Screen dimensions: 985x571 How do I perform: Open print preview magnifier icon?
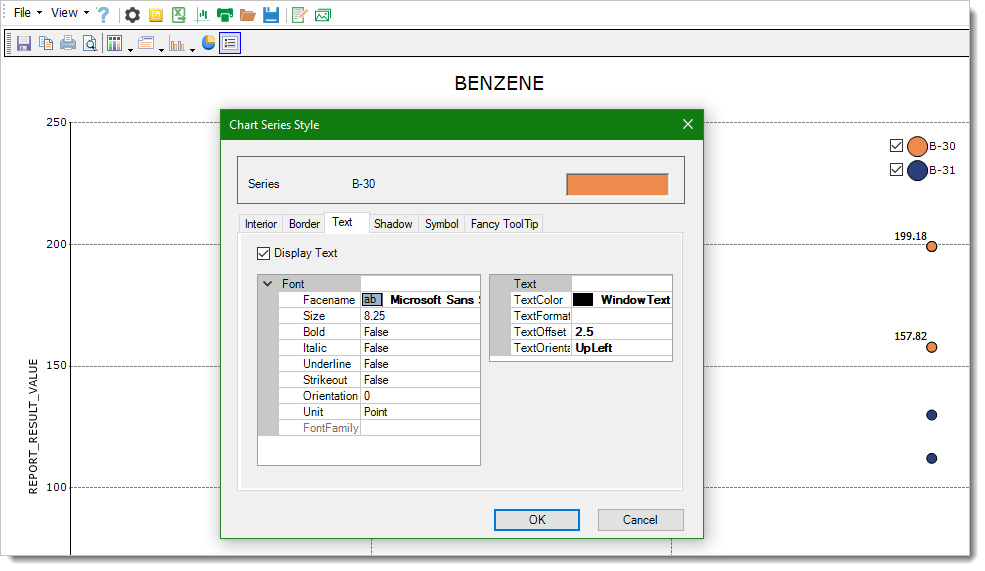90,43
